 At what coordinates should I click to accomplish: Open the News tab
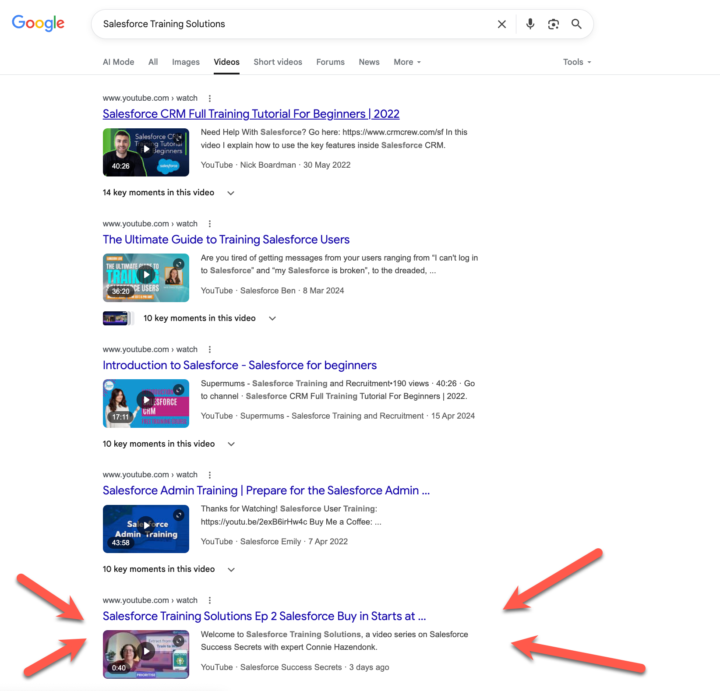[x=369, y=62]
